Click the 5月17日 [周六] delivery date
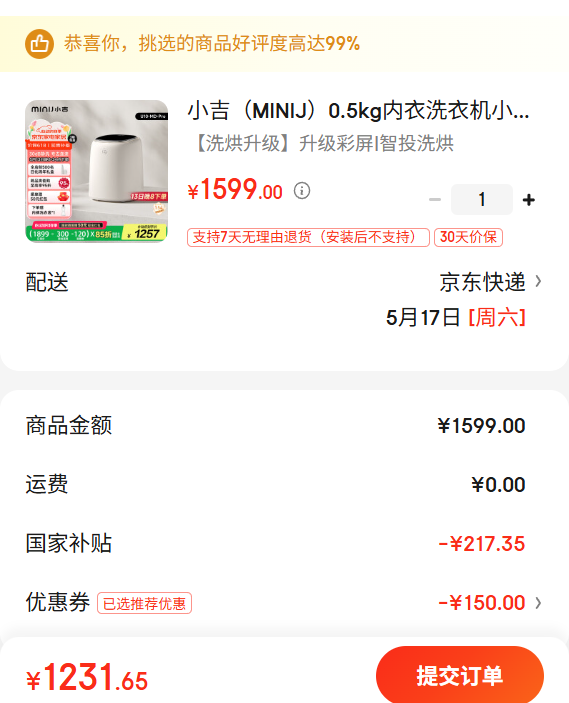569x703 pixels. tap(456, 317)
